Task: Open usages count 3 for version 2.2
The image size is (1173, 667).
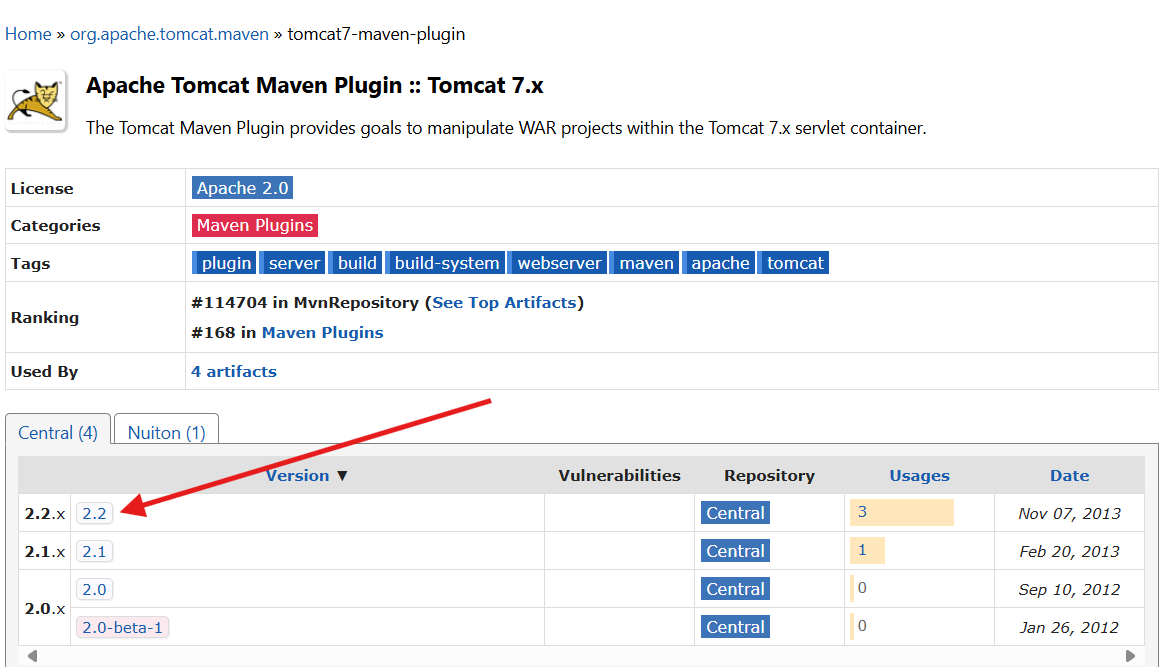Action: (863, 512)
